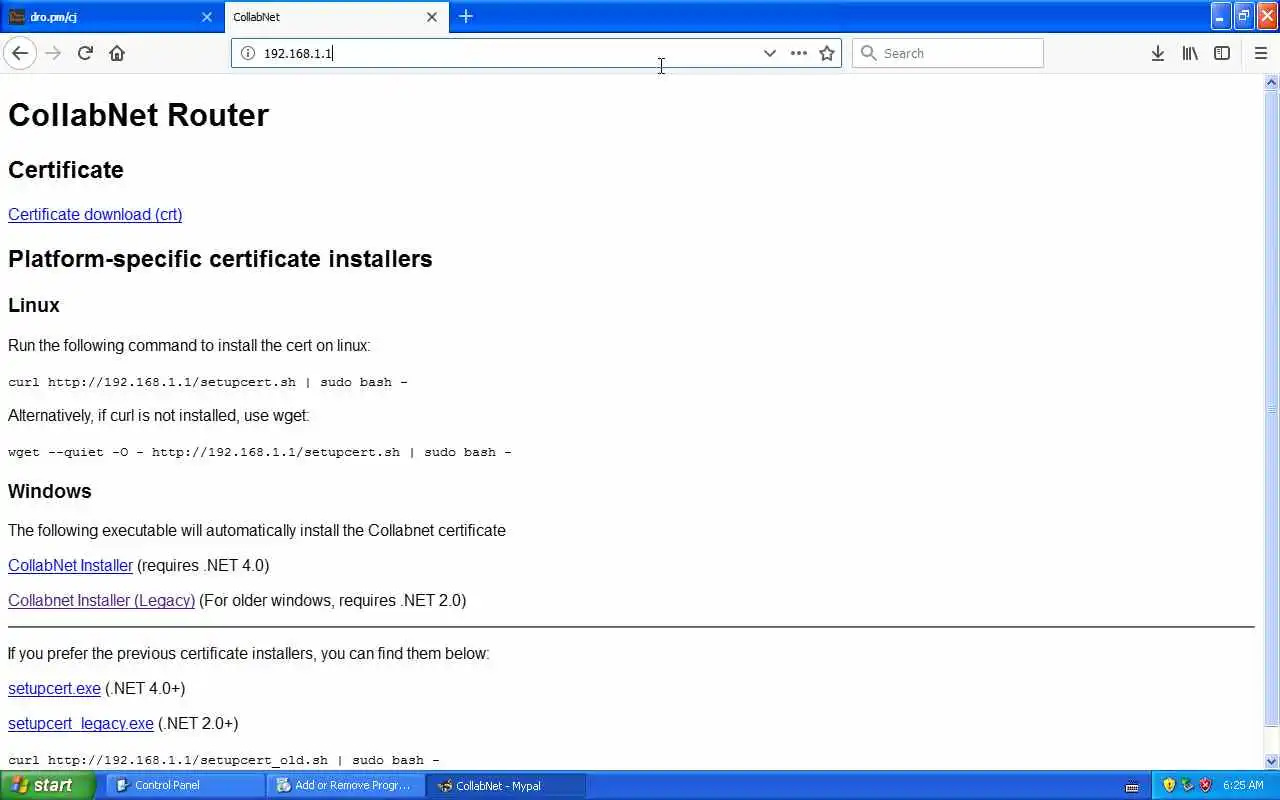Click the yellow shield tray icon
This screenshot has width=1280, height=800.
pos(1169,785)
